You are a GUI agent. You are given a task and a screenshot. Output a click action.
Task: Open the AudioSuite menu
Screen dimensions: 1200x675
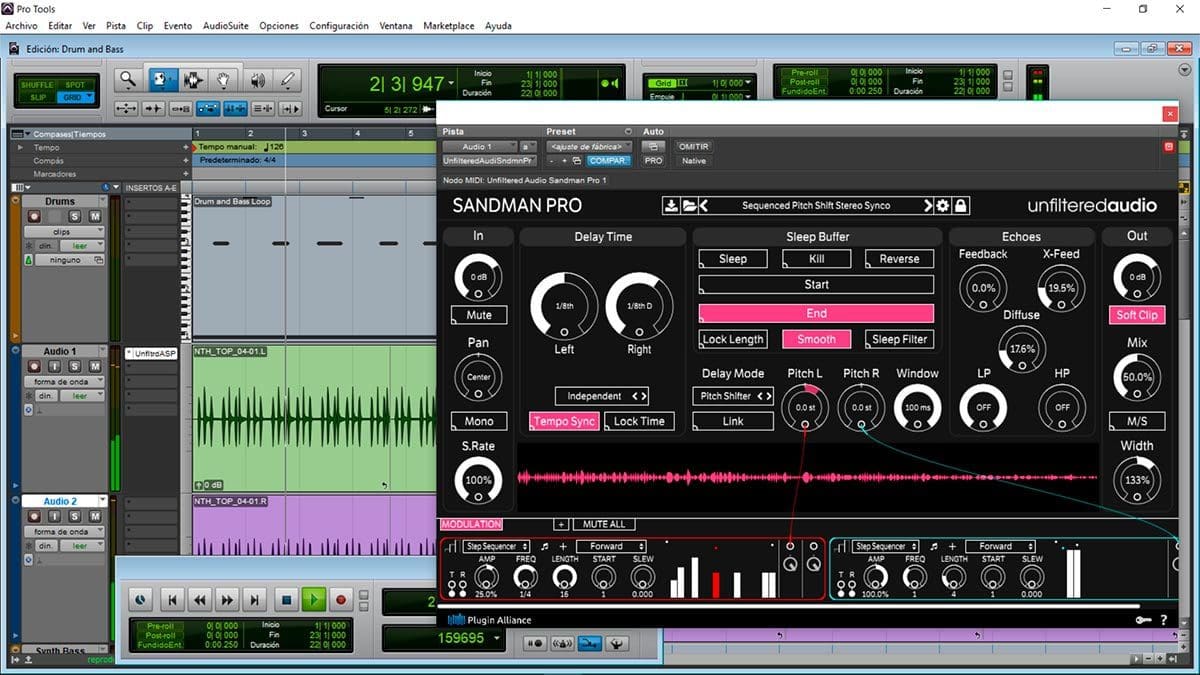226,26
